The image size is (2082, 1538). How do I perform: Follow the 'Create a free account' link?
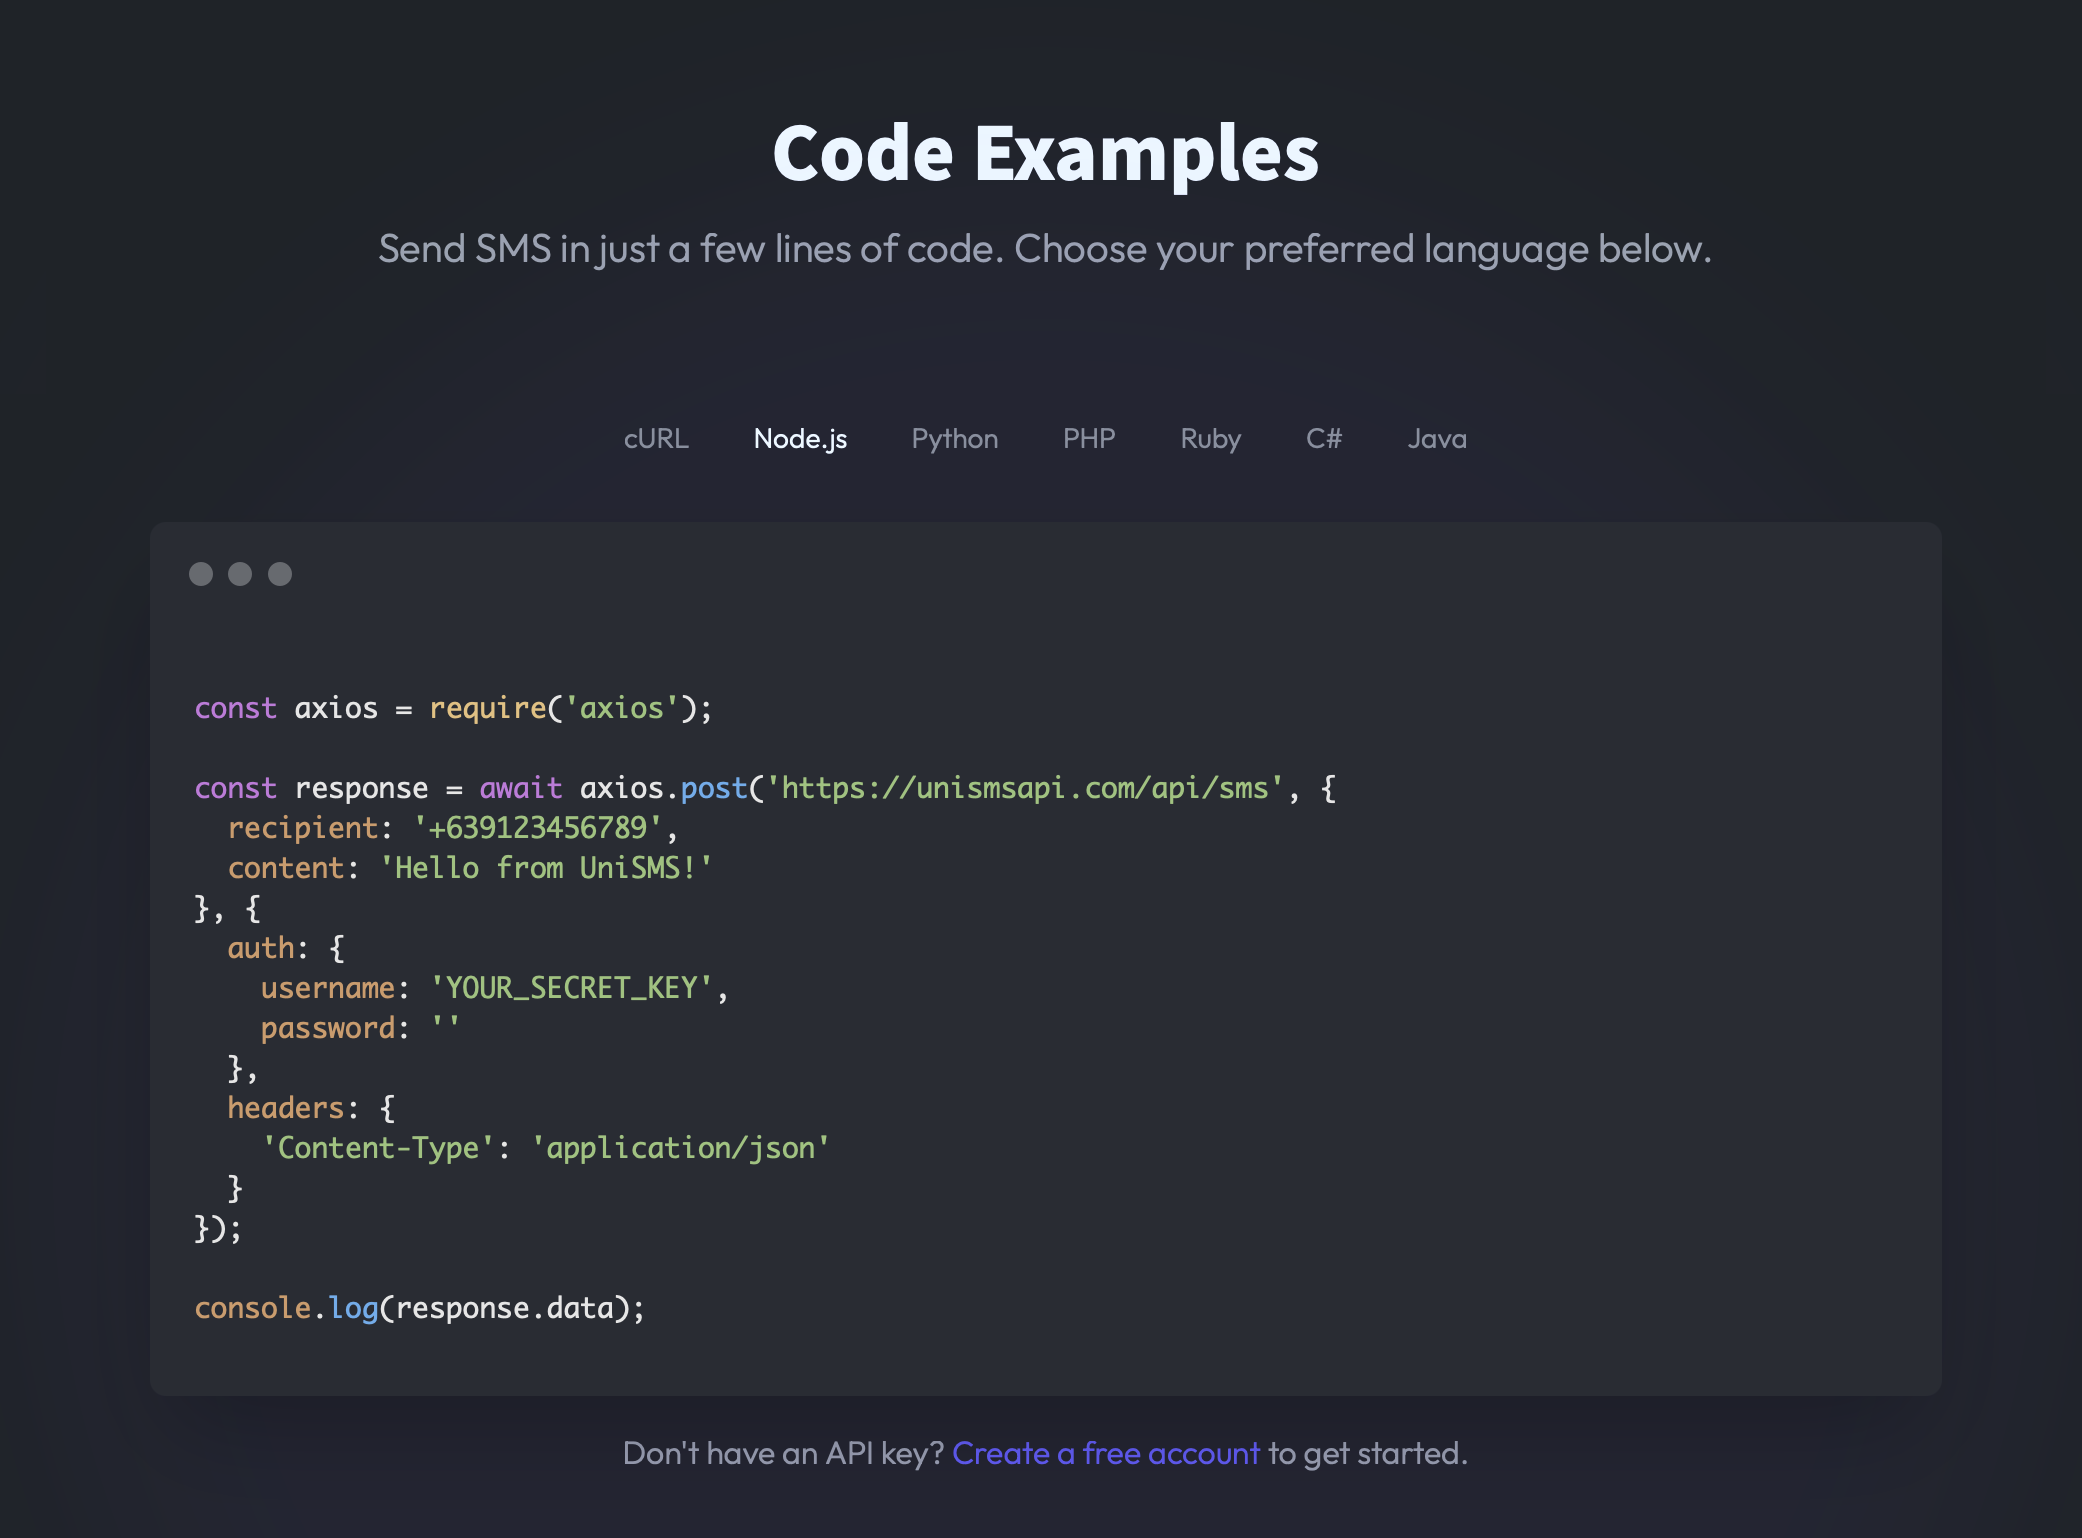[1106, 1453]
